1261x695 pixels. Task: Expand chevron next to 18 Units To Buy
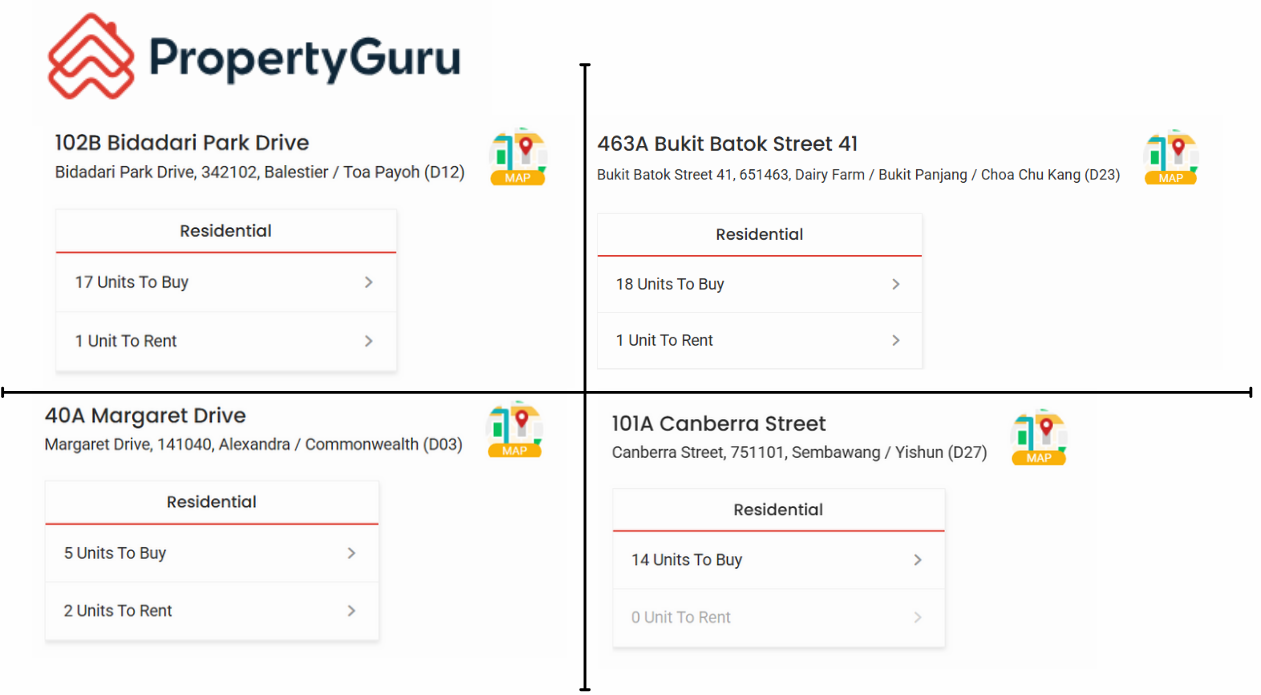tap(896, 285)
